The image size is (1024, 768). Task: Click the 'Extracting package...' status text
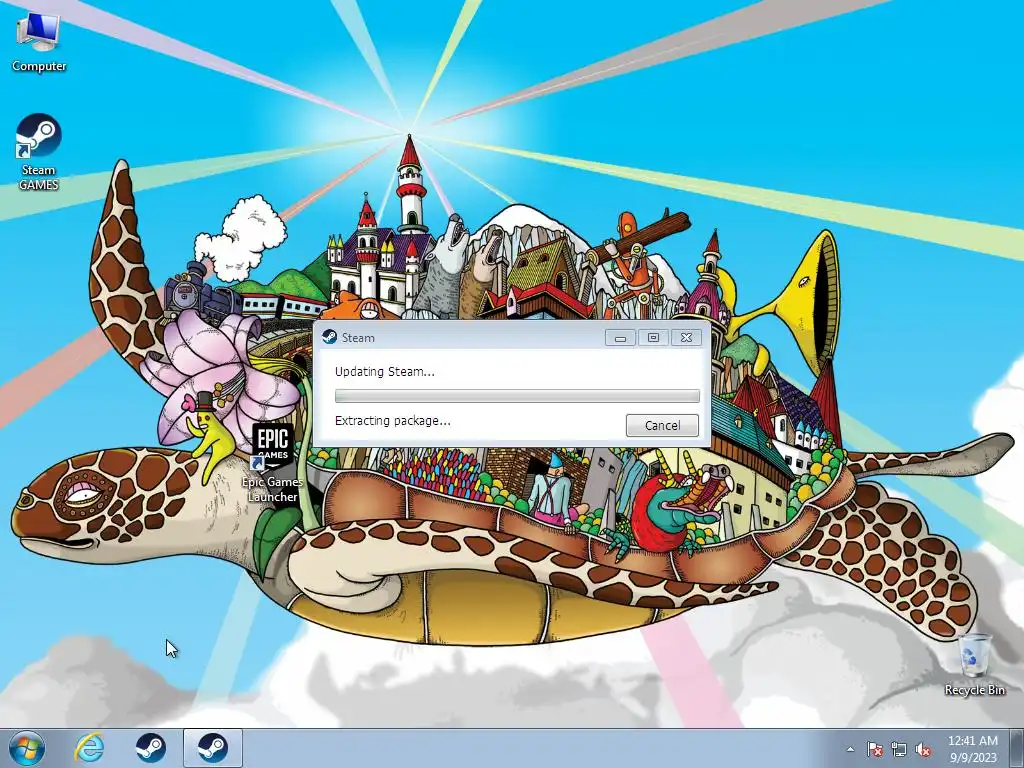[392, 421]
